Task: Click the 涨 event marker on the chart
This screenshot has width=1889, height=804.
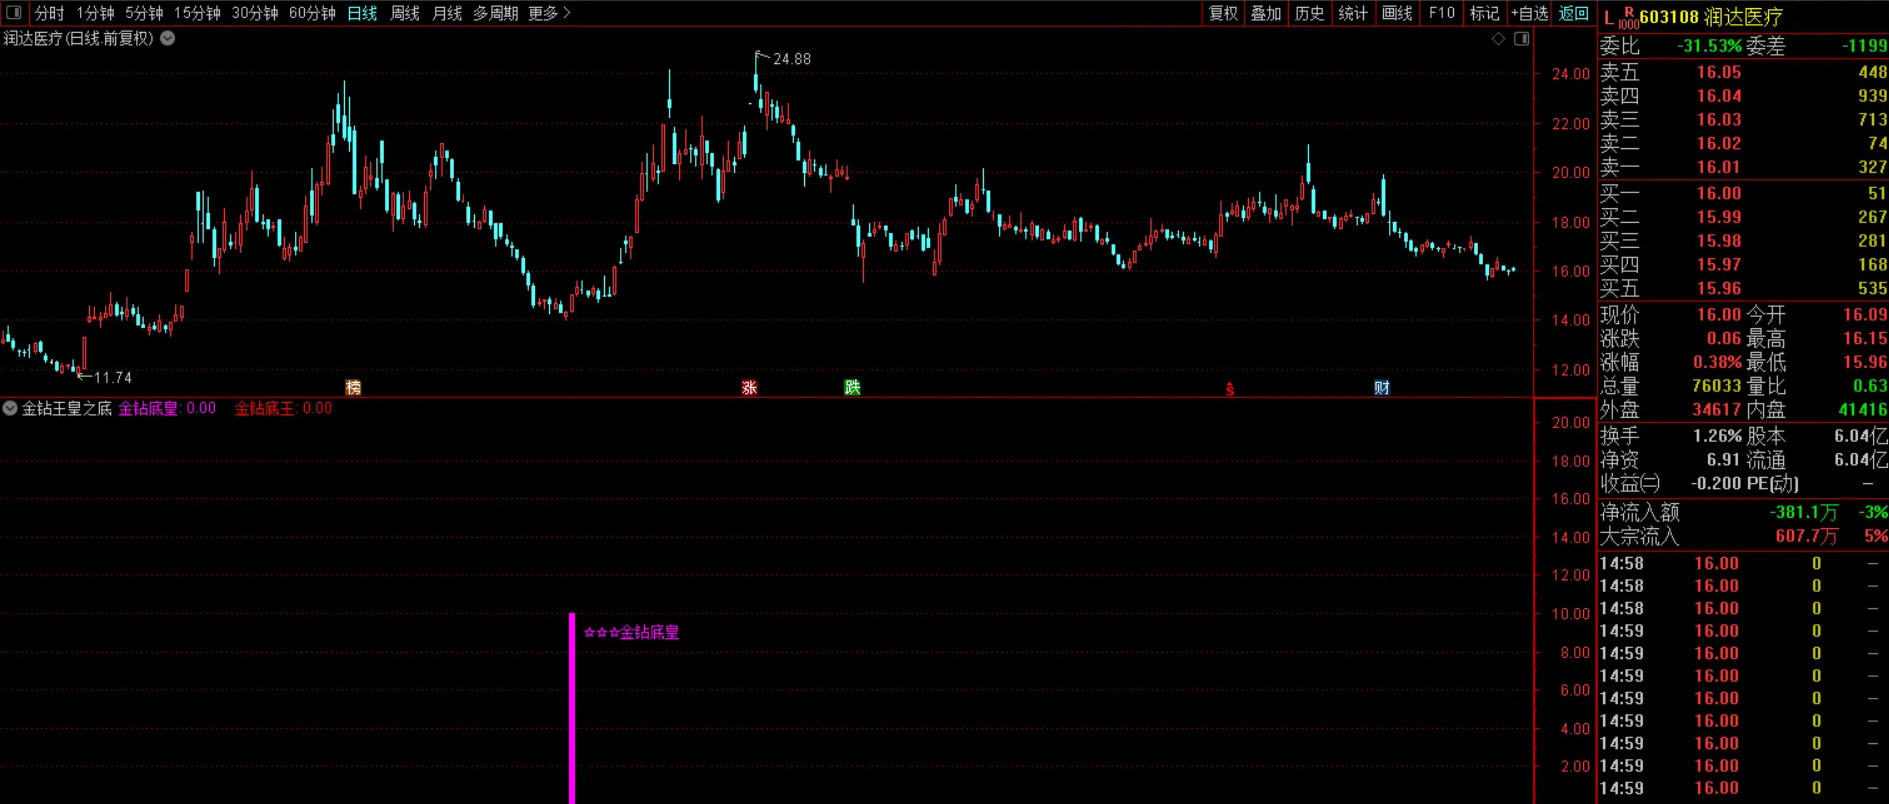Action: [x=749, y=388]
